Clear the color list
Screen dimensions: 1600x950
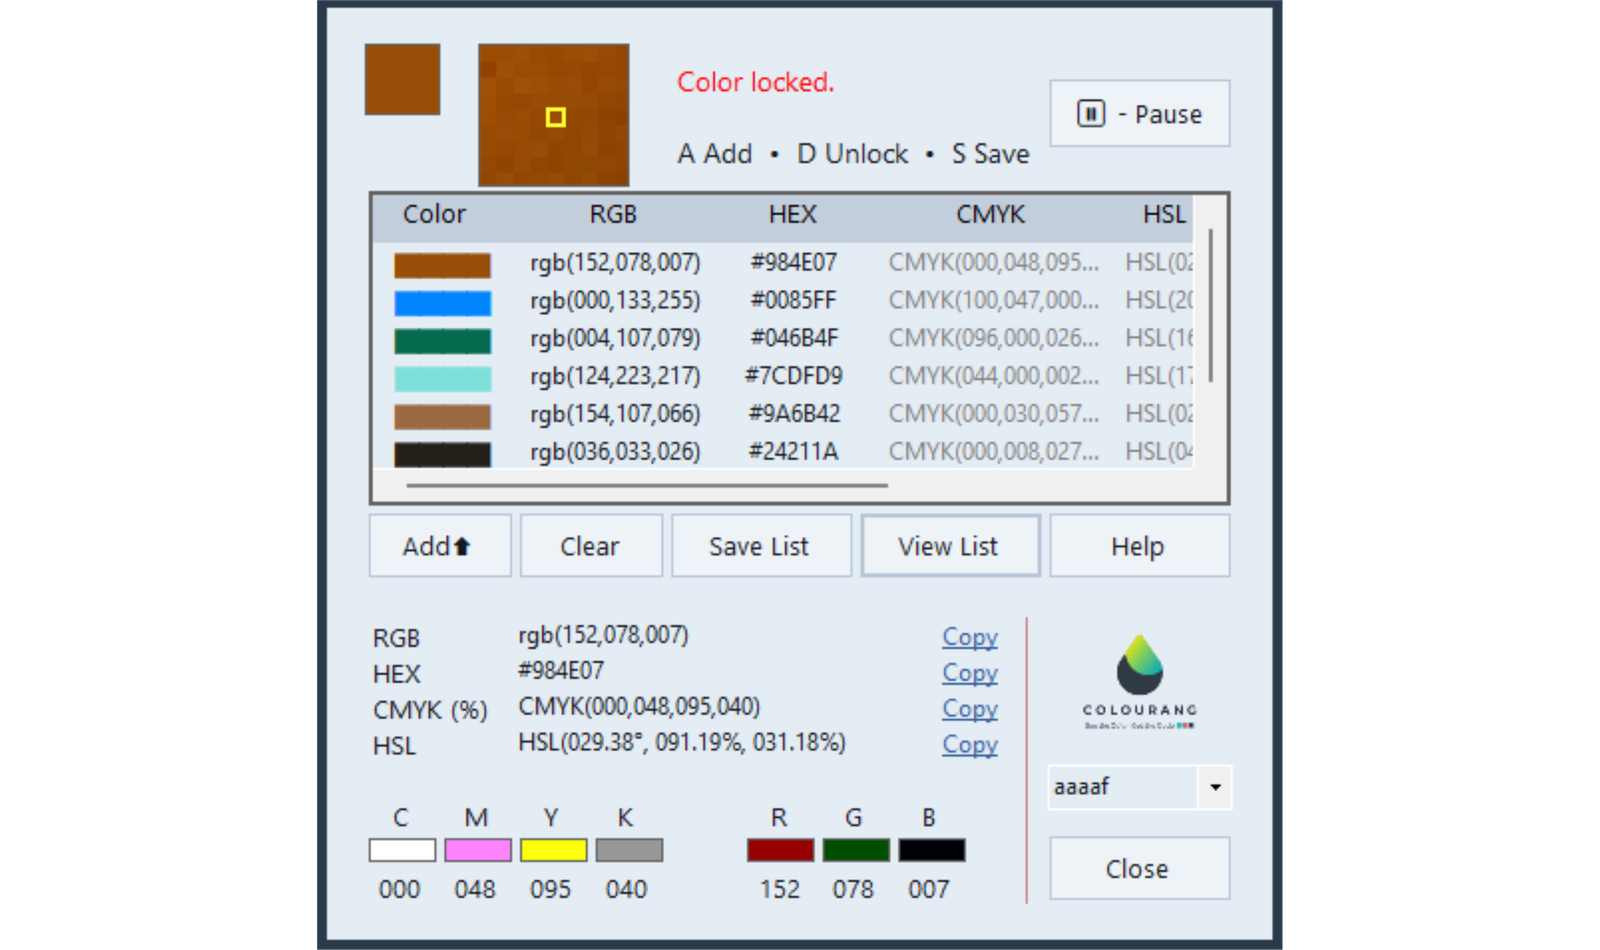591,546
